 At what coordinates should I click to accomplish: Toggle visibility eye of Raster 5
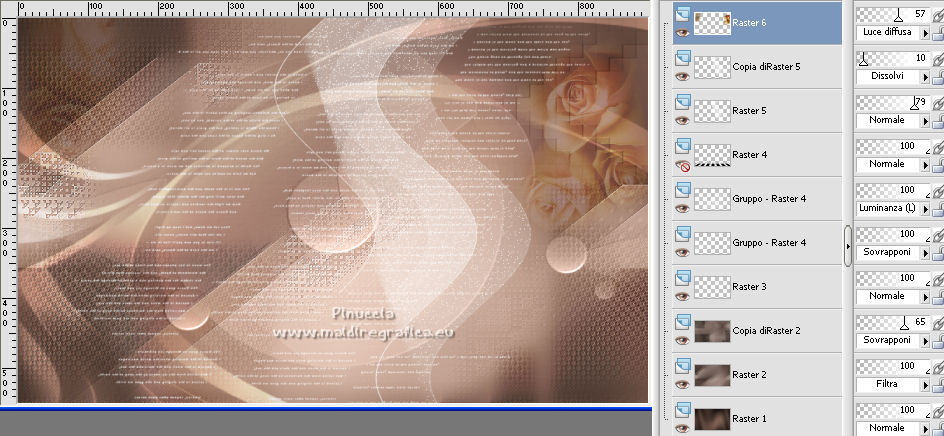[682, 121]
